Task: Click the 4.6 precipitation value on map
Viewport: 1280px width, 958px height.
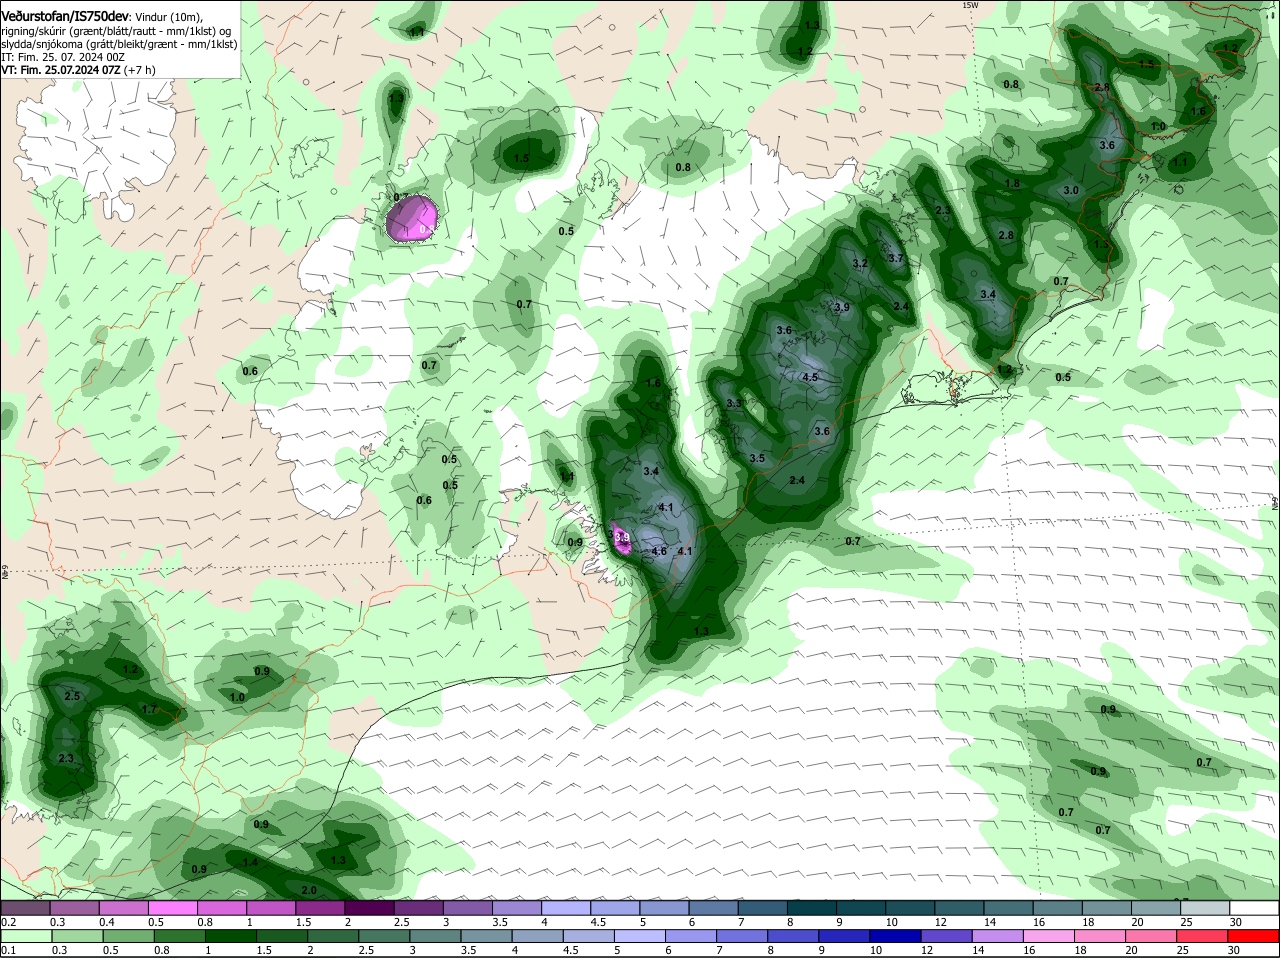Action: pos(659,551)
